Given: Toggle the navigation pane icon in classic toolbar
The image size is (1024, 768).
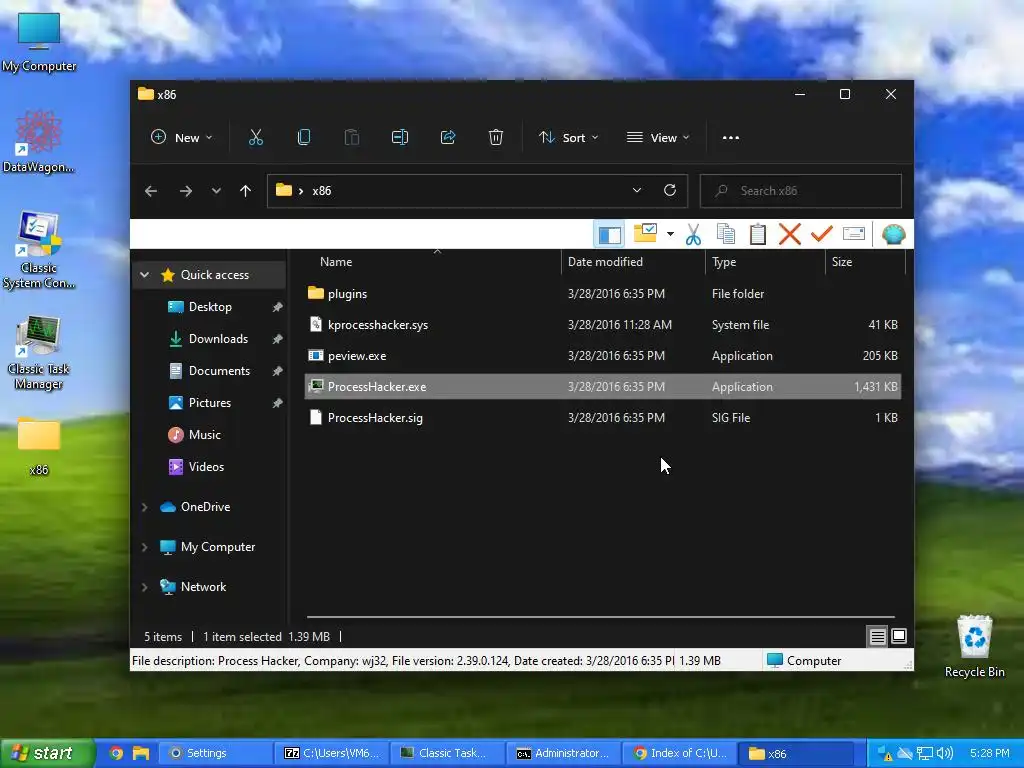Looking at the screenshot, I should [609, 234].
